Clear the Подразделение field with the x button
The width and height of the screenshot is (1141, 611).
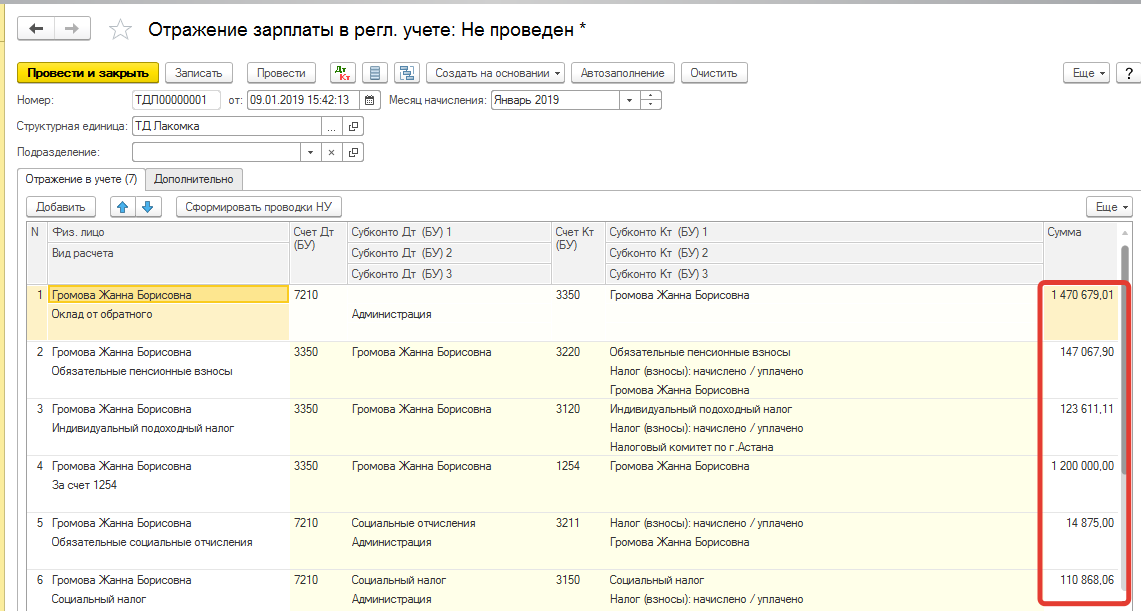(x=332, y=152)
